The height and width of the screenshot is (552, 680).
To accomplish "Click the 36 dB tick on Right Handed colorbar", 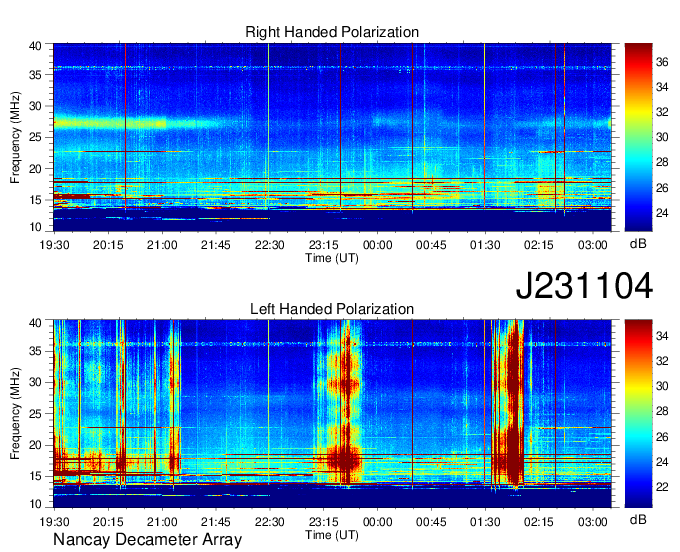I will coord(662,62).
